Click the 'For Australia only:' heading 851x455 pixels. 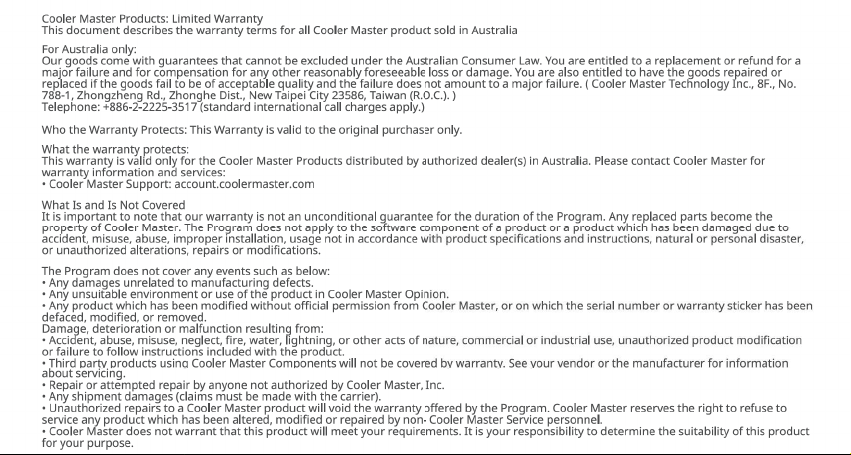click(x=90, y=49)
